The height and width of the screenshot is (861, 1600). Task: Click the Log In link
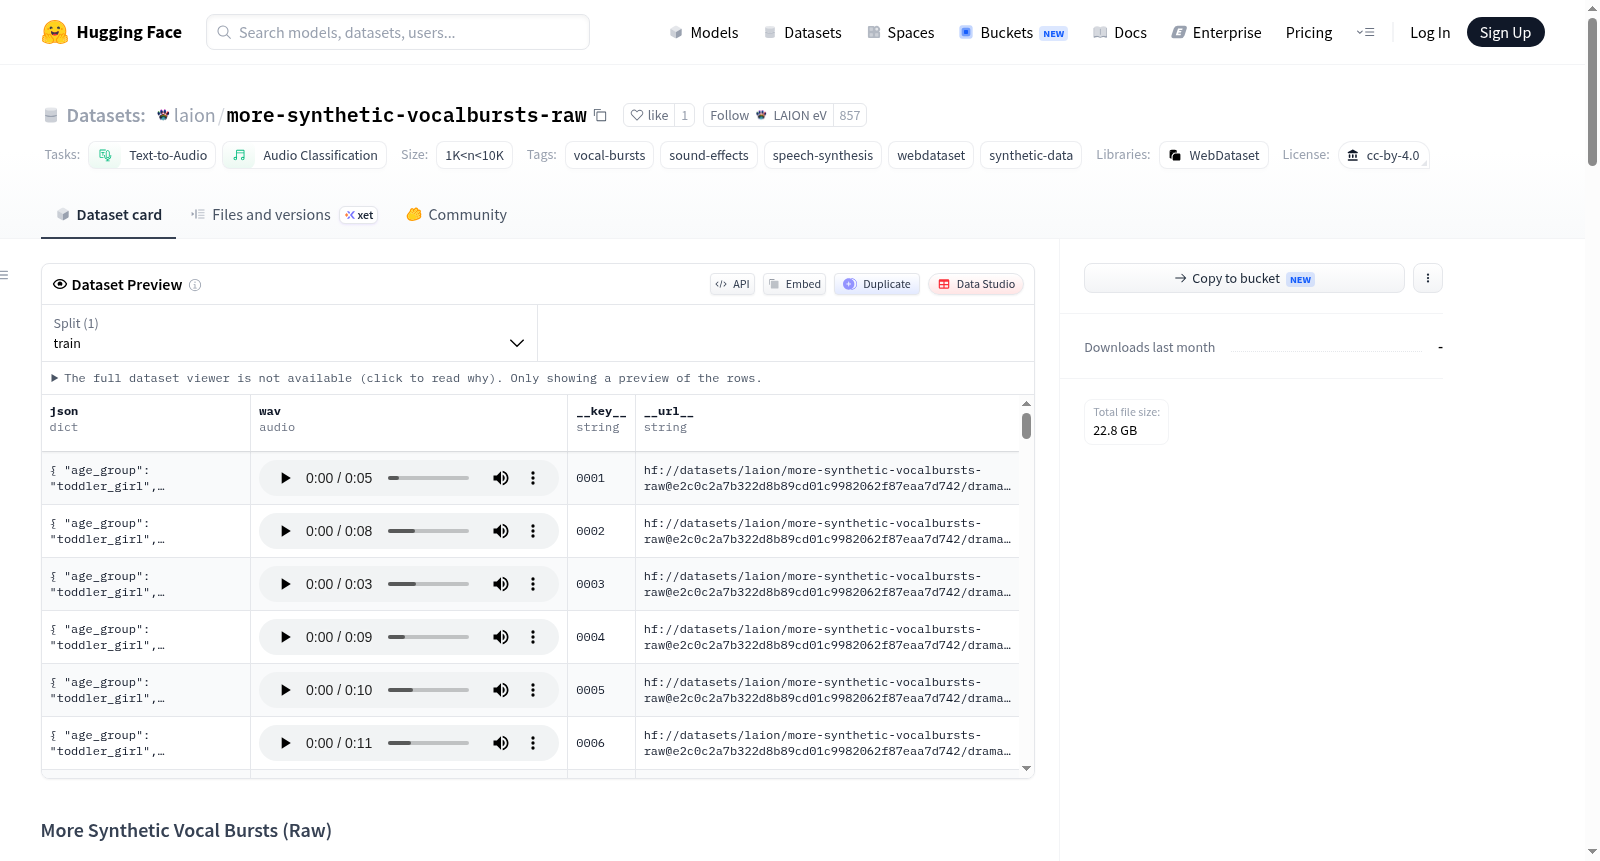coord(1430,32)
